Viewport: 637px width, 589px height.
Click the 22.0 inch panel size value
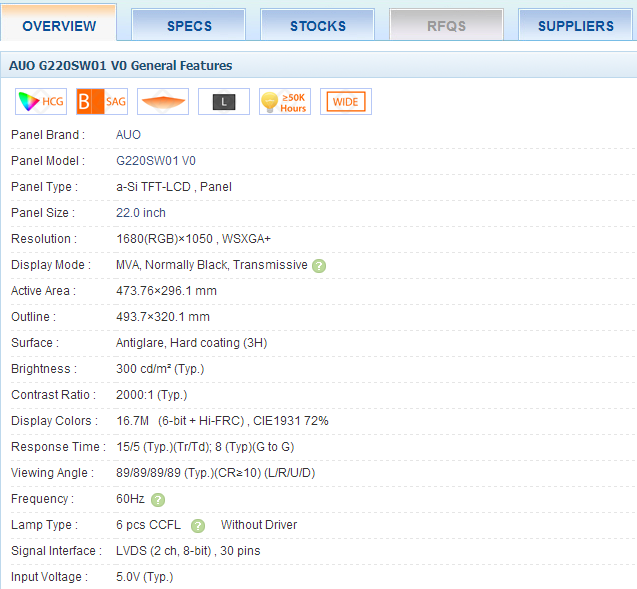pos(141,213)
